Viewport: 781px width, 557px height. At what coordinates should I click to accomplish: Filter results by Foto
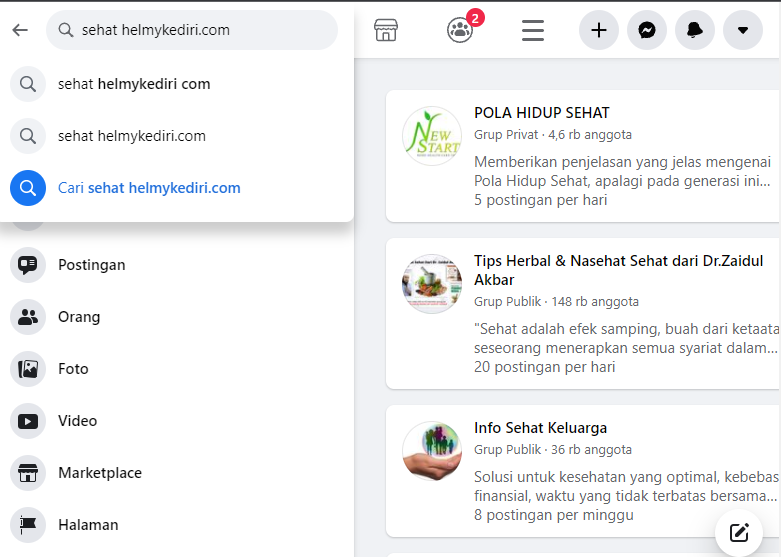tap(177, 369)
